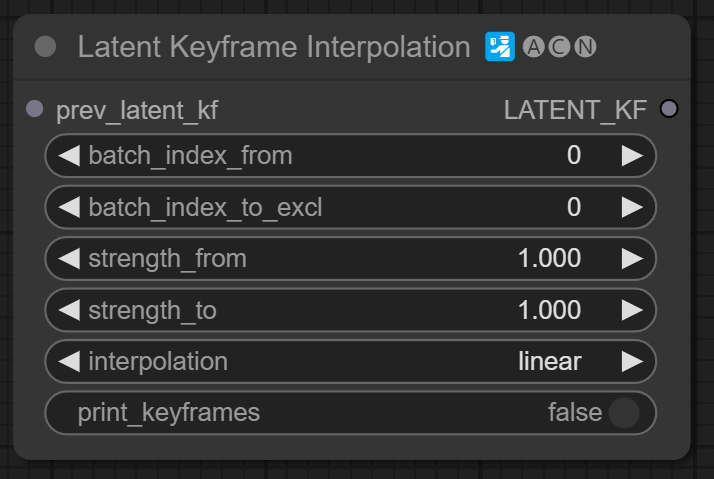
Task: Increase strength_to using right arrow
Action: 632,310
